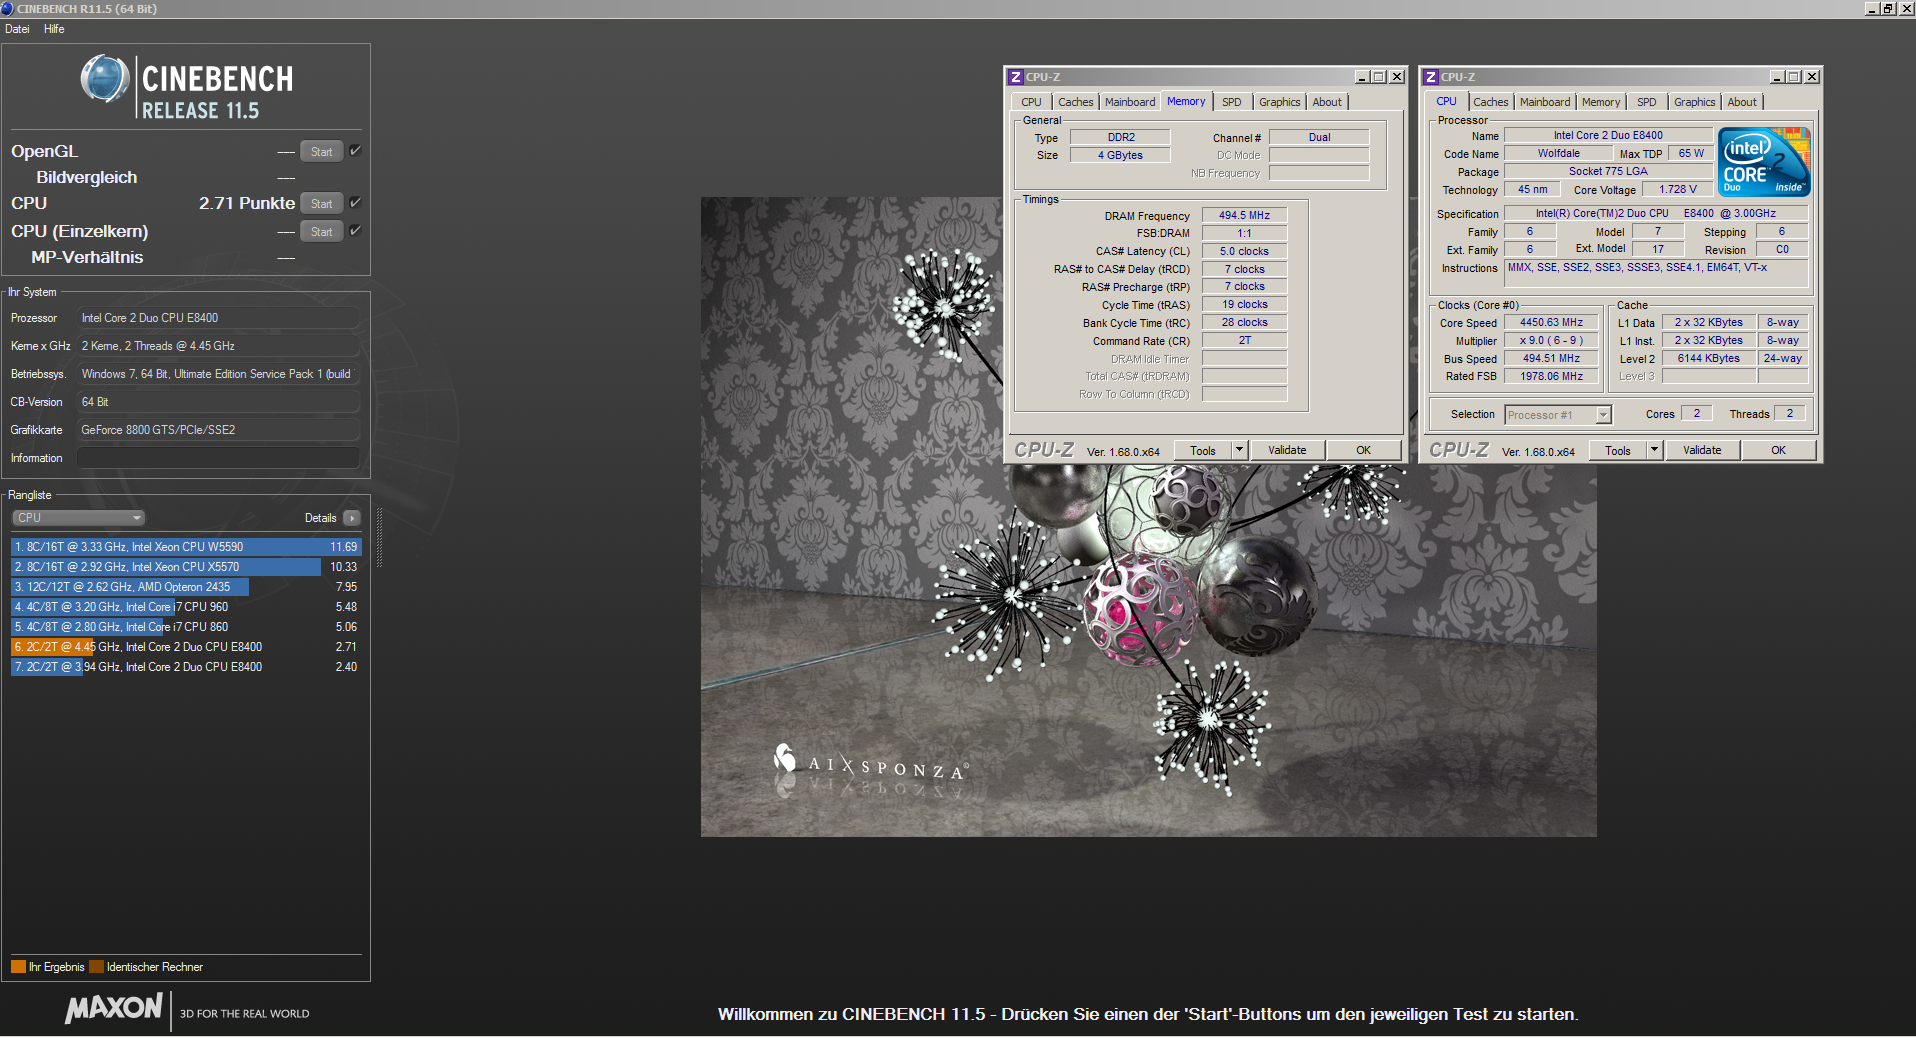The image size is (1916, 1038).
Task: Click the orange Ihr Ergebnis legend swatch
Action: (x=18, y=967)
